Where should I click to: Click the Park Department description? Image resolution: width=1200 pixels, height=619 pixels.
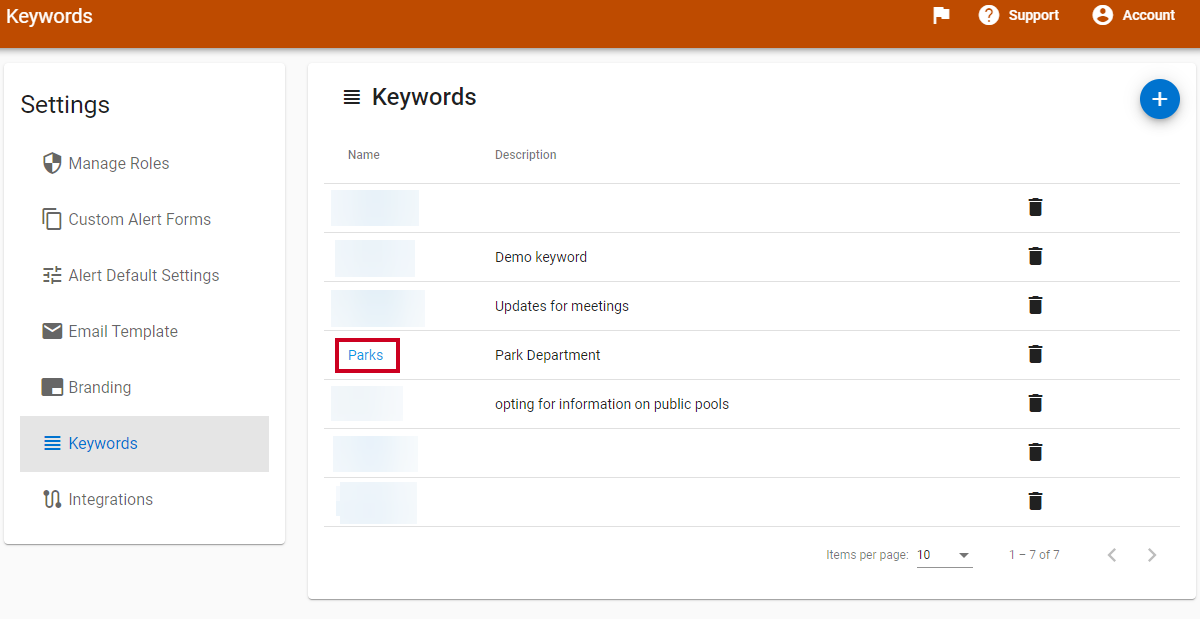548,355
